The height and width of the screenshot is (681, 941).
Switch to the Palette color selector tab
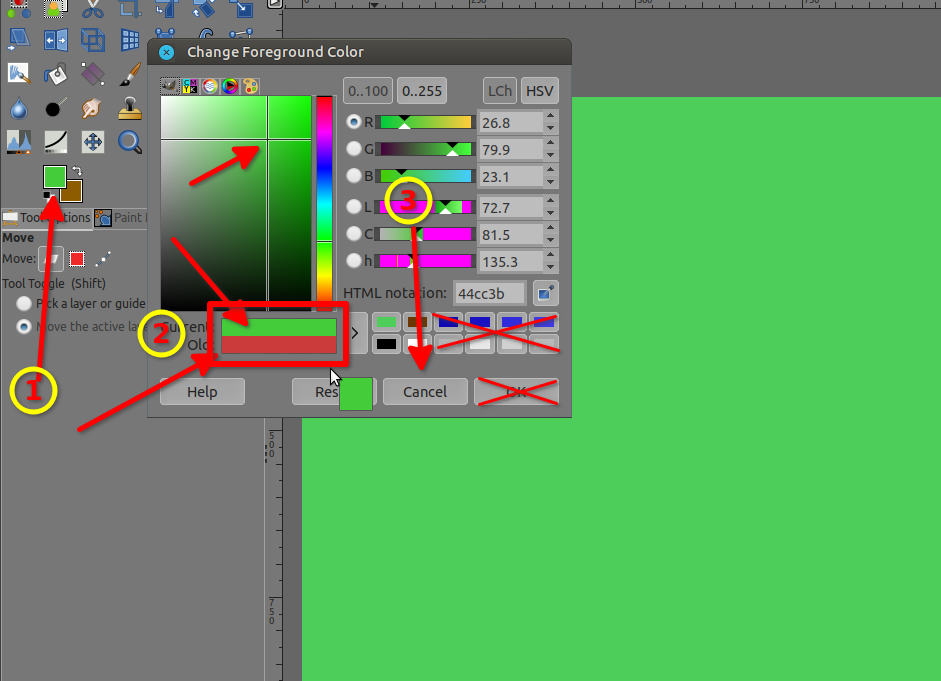pyautogui.click(x=250, y=87)
